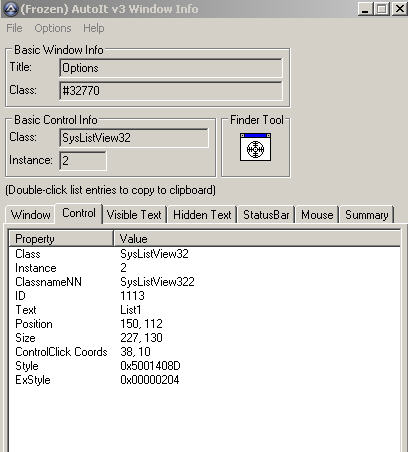Open the File menu
This screenshot has height=452, width=408.
(x=14, y=28)
